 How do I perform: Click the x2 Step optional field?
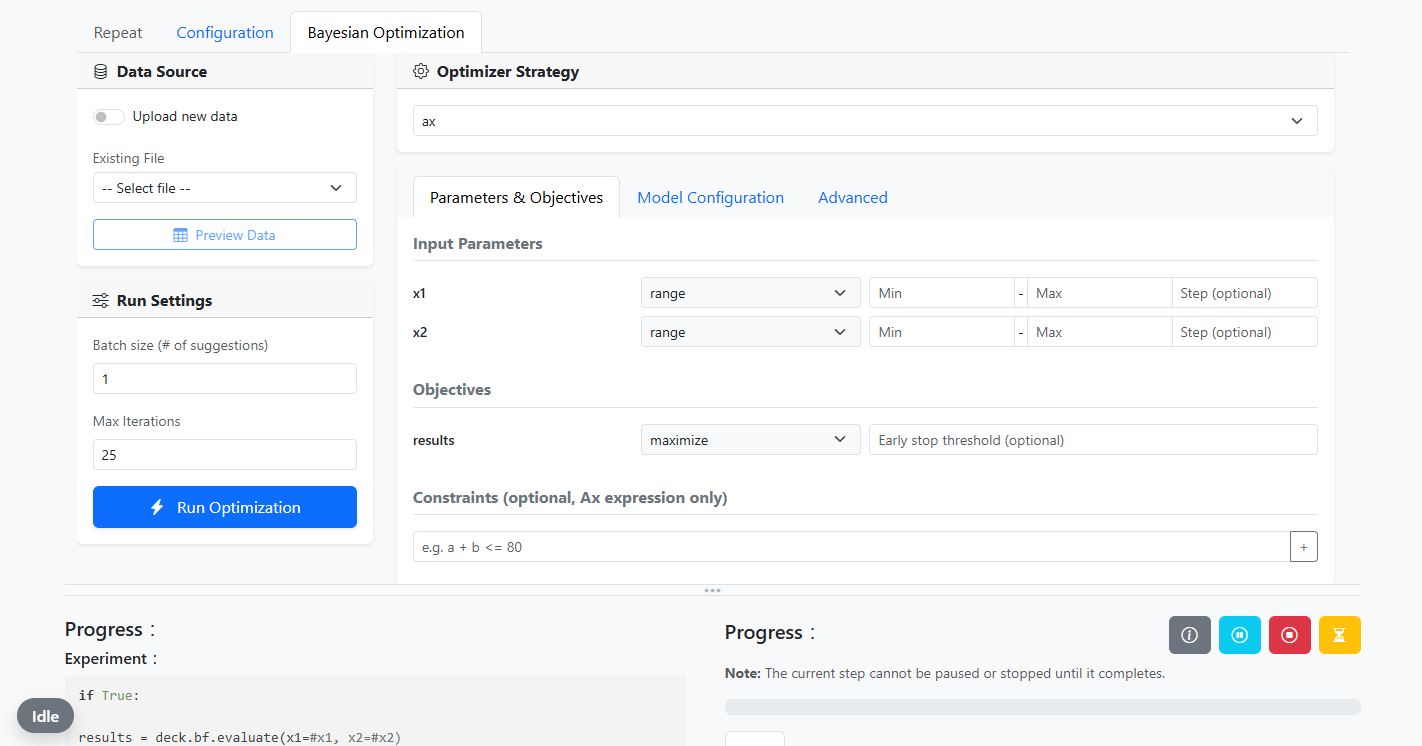tap(1245, 332)
